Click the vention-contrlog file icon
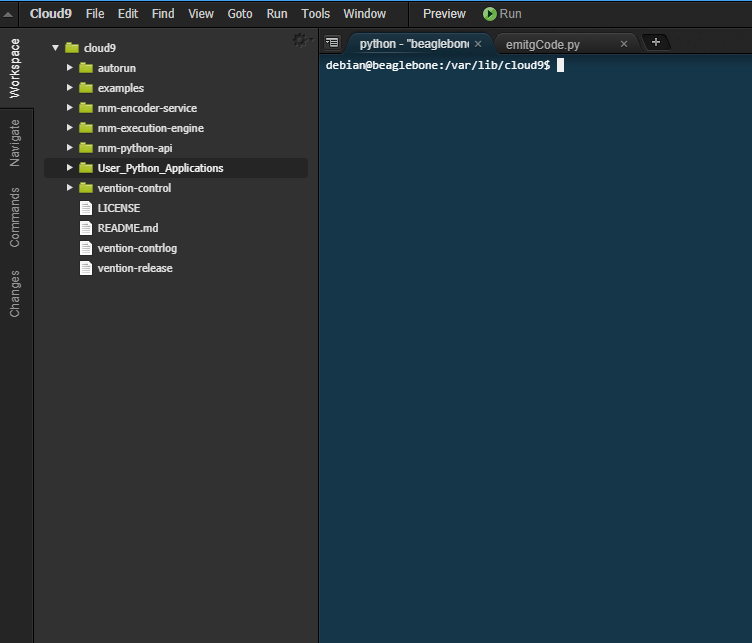The image size is (752, 643). [86, 248]
